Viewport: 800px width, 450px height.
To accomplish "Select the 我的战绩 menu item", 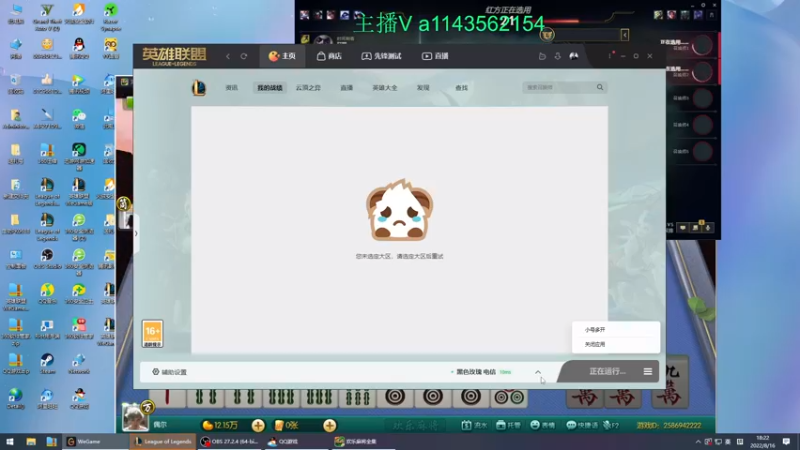I will (x=269, y=88).
